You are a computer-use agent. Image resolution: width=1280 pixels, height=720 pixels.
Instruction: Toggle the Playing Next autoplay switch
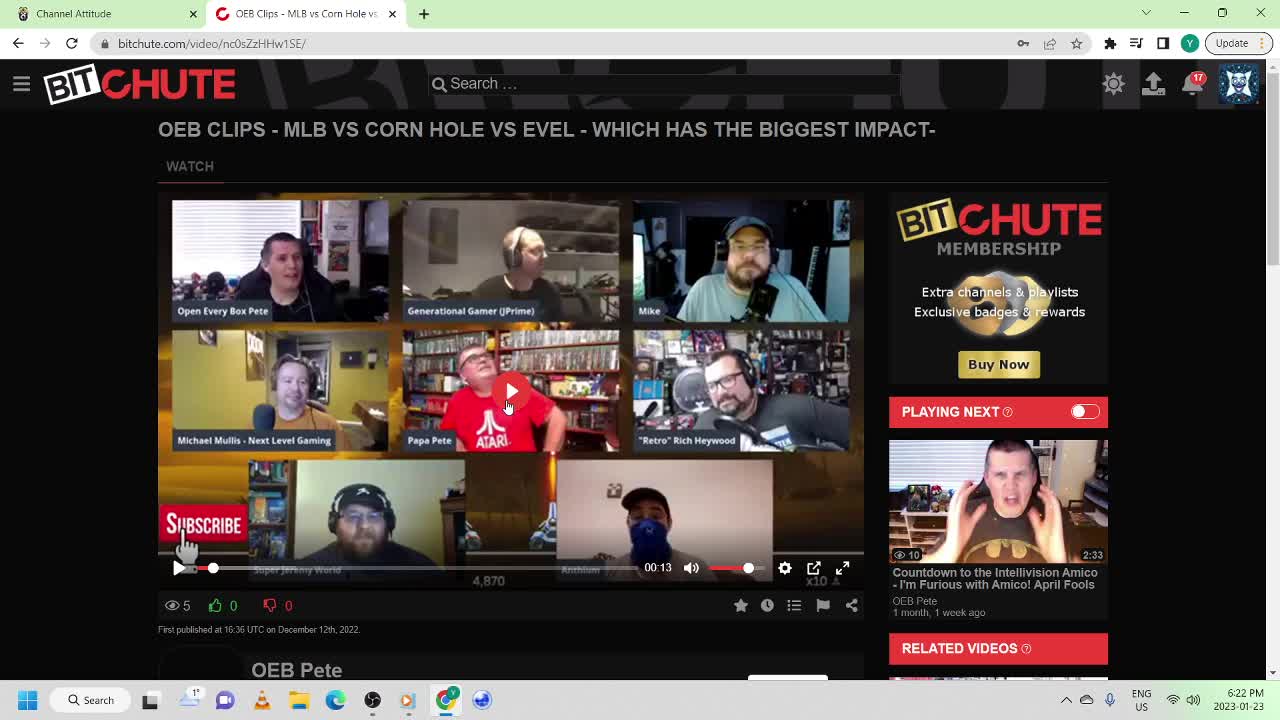point(1085,412)
